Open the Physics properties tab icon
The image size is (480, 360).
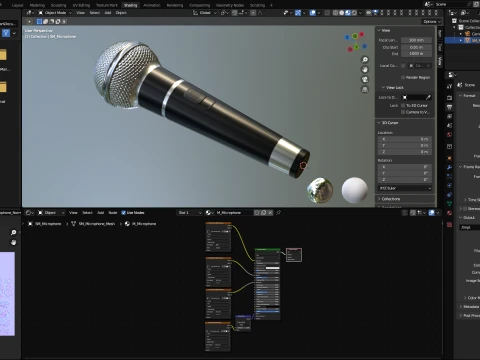click(449, 185)
